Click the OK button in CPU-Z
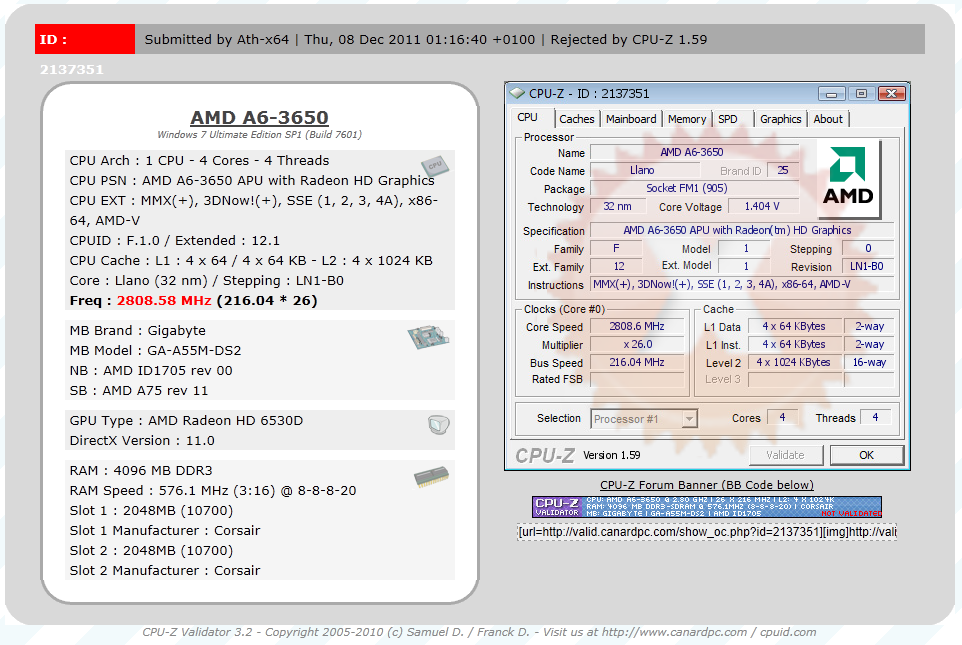962x645 pixels. click(x=866, y=455)
